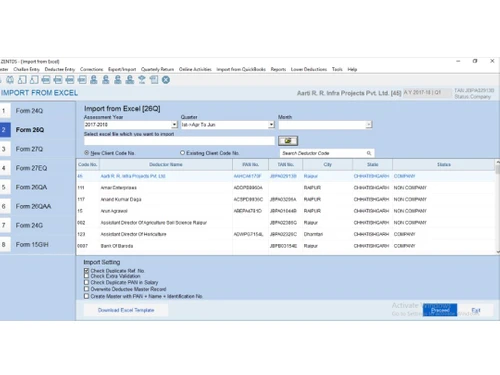Screen dimensions: 500x375
Task: Click the upload arrow icon in the toolbar
Action: tap(142, 80)
